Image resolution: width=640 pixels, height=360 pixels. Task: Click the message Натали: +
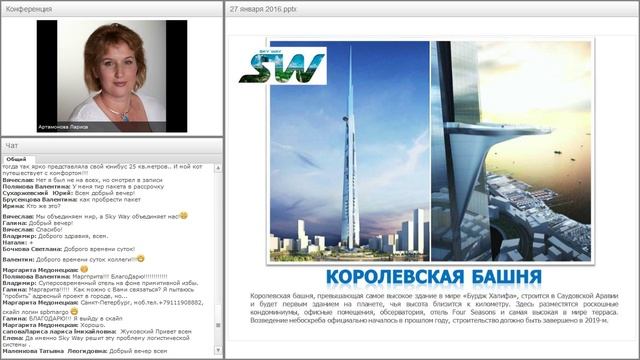coord(18,242)
